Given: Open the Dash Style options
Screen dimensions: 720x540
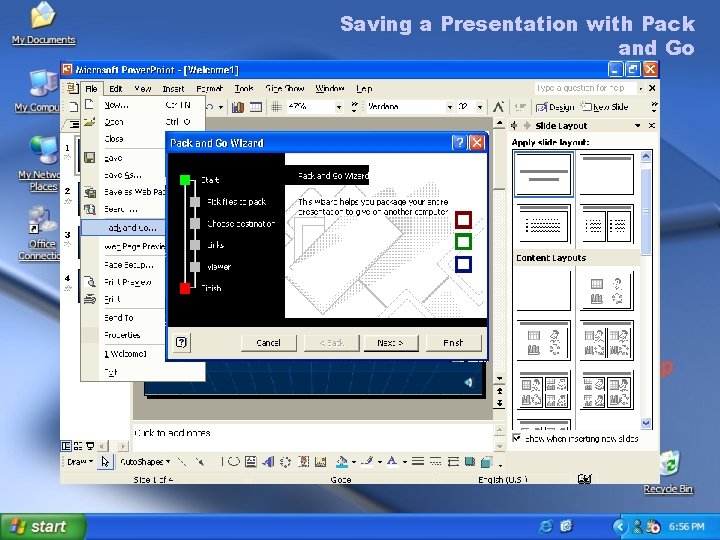Looking at the screenshot, I should [x=436, y=461].
